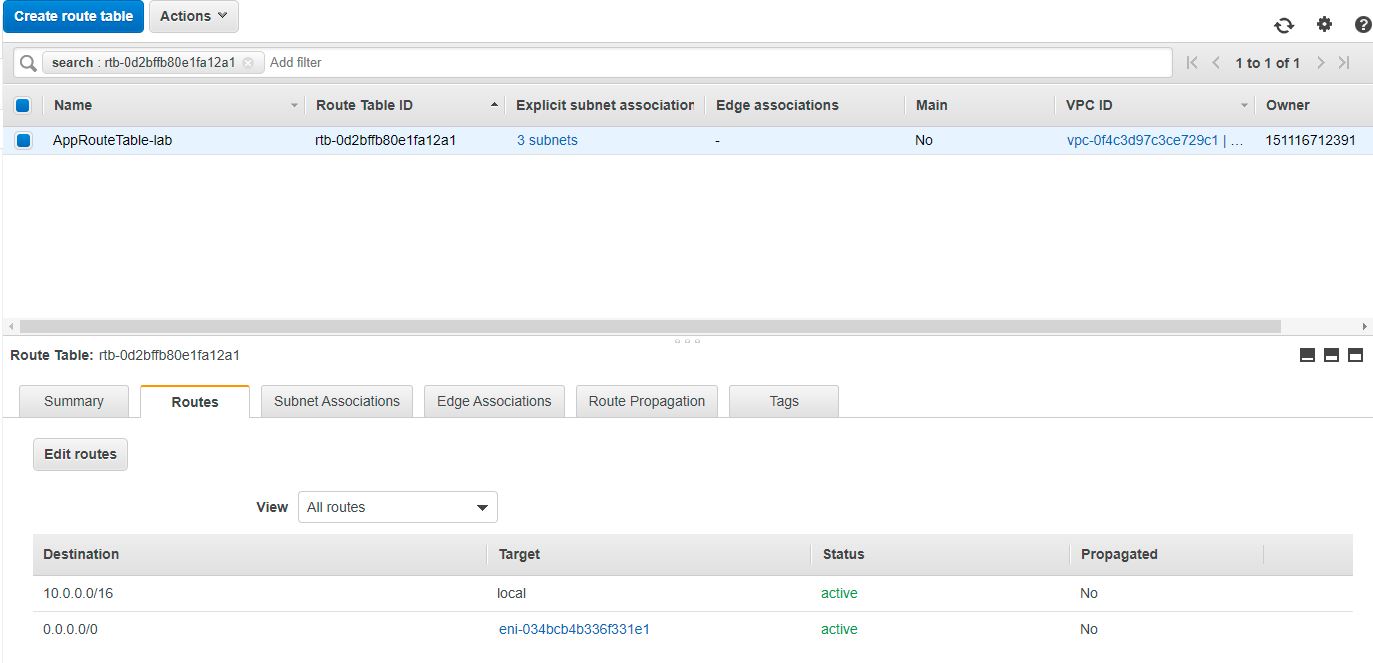Click the Propagated column header in routes

(x=1119, y=554)
